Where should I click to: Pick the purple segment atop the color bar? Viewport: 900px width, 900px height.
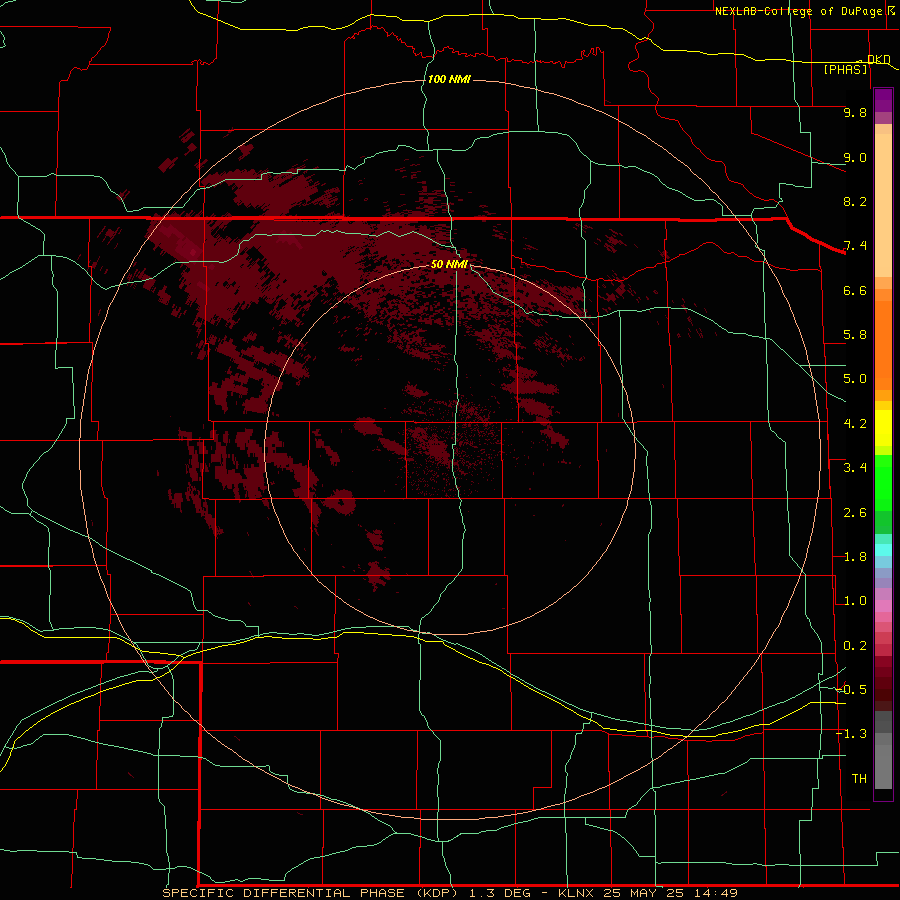[x=883, y=100]
